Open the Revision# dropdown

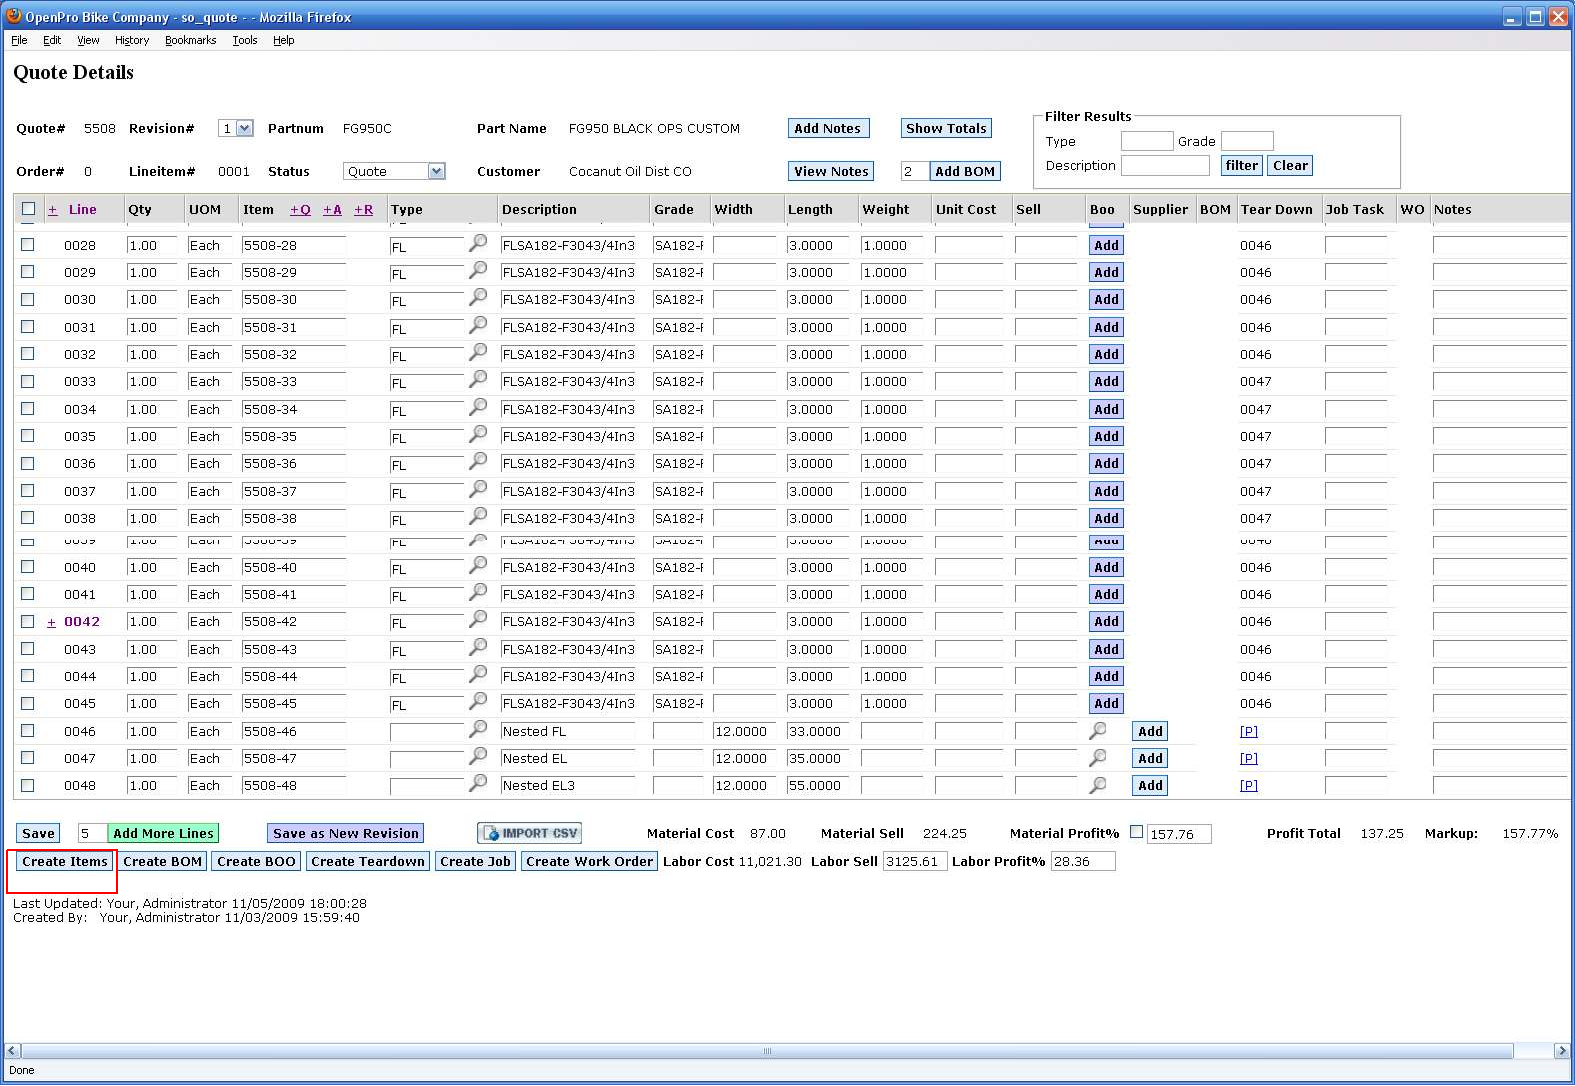click(245, 128)
